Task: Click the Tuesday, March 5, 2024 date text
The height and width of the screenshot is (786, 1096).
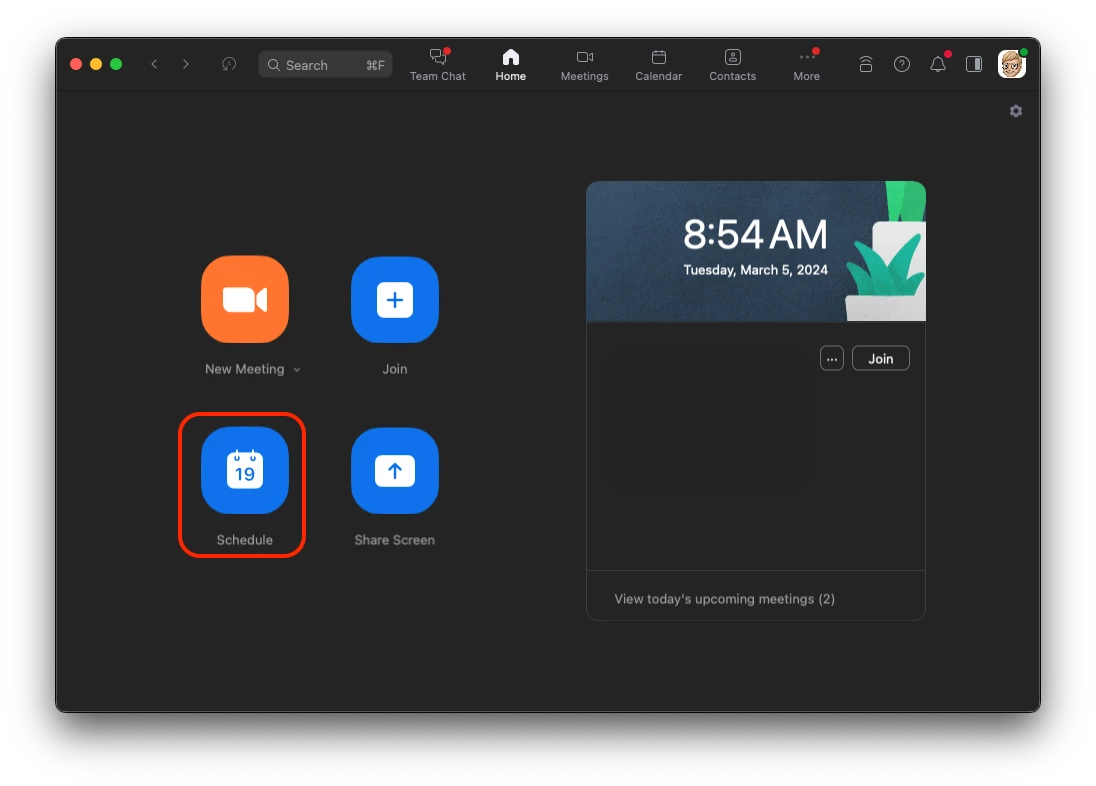Action: (755, 271)
